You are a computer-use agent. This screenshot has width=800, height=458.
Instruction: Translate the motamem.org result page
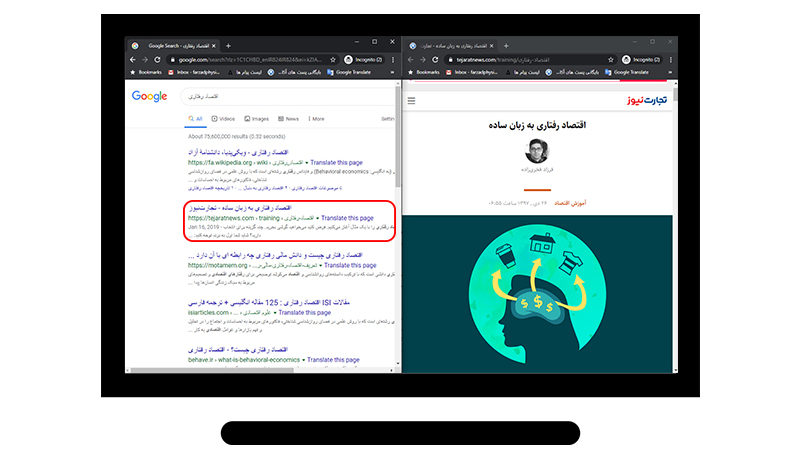point(350,265)
